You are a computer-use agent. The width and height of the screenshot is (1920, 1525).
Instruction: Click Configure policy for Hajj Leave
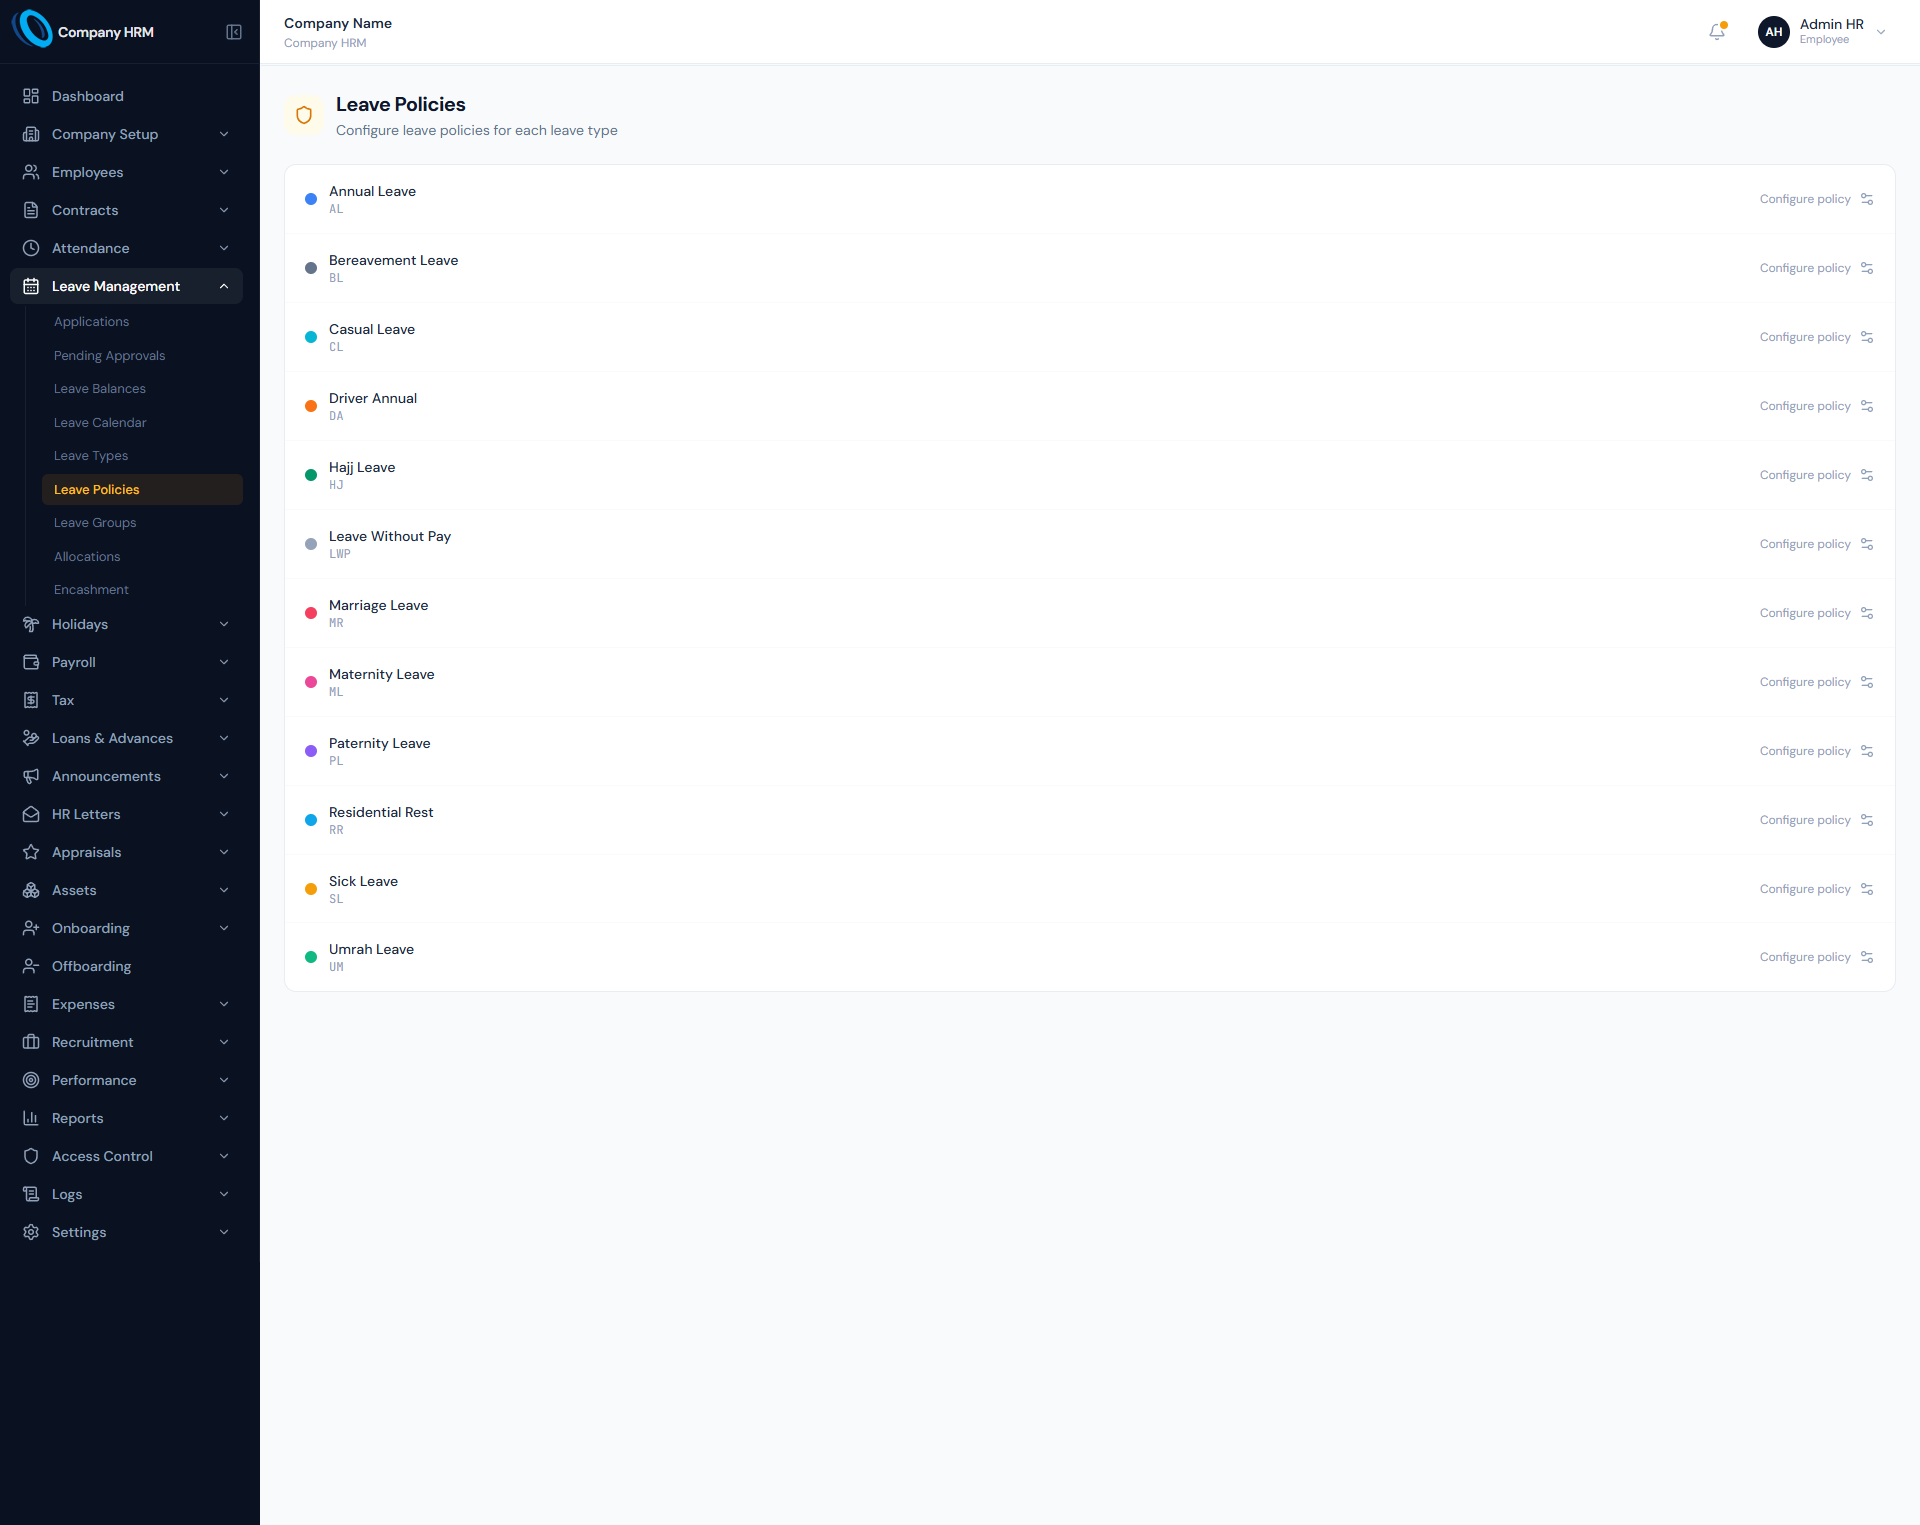[1805, 475]
